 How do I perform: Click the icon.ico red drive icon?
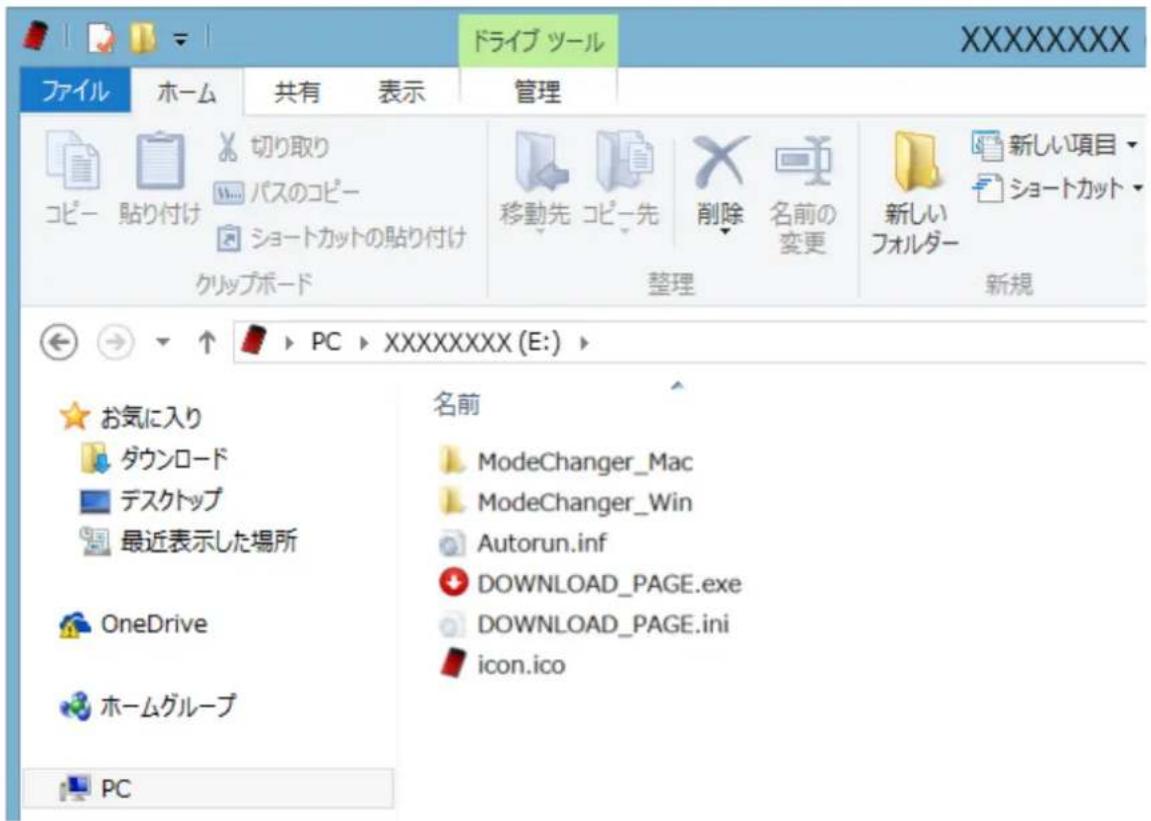coord(453,664)
